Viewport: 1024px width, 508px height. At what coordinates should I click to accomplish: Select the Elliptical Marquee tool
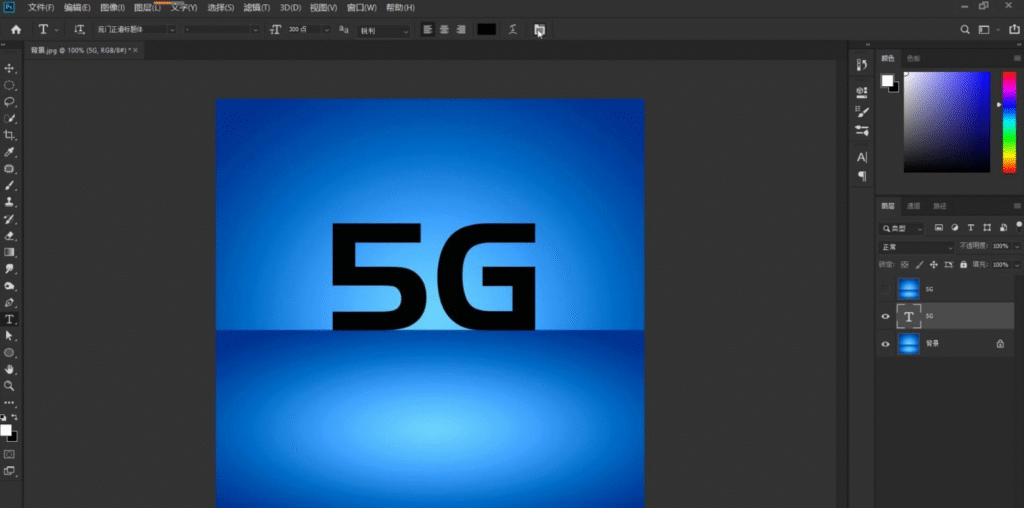[x=9, y=86]
